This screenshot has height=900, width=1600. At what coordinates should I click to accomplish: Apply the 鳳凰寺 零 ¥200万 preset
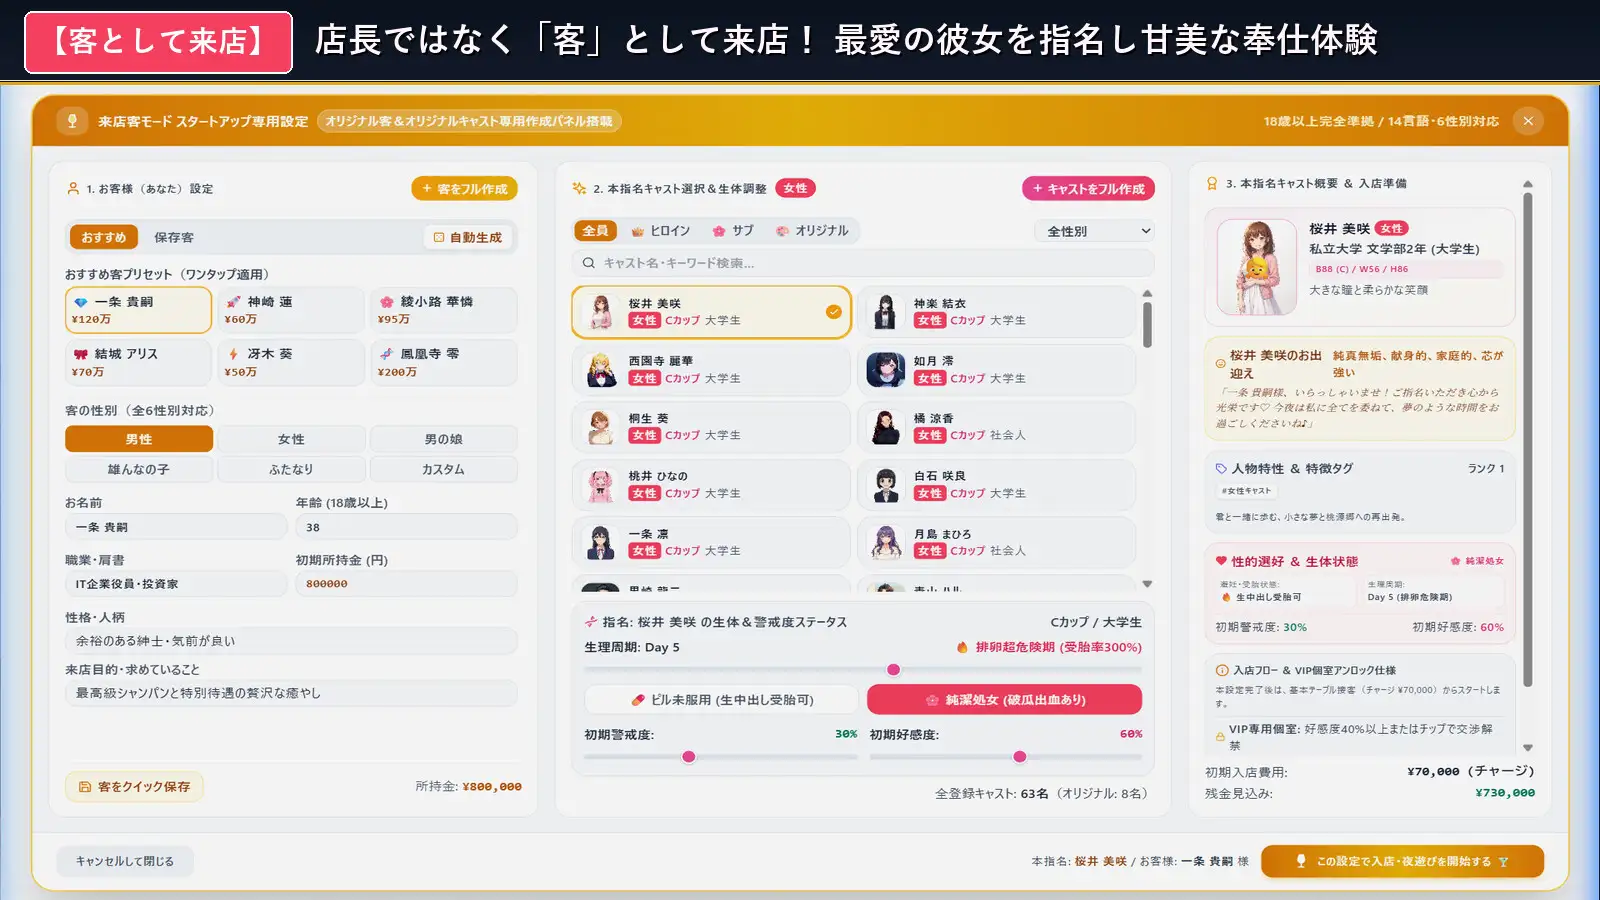(x=443, y=362)
